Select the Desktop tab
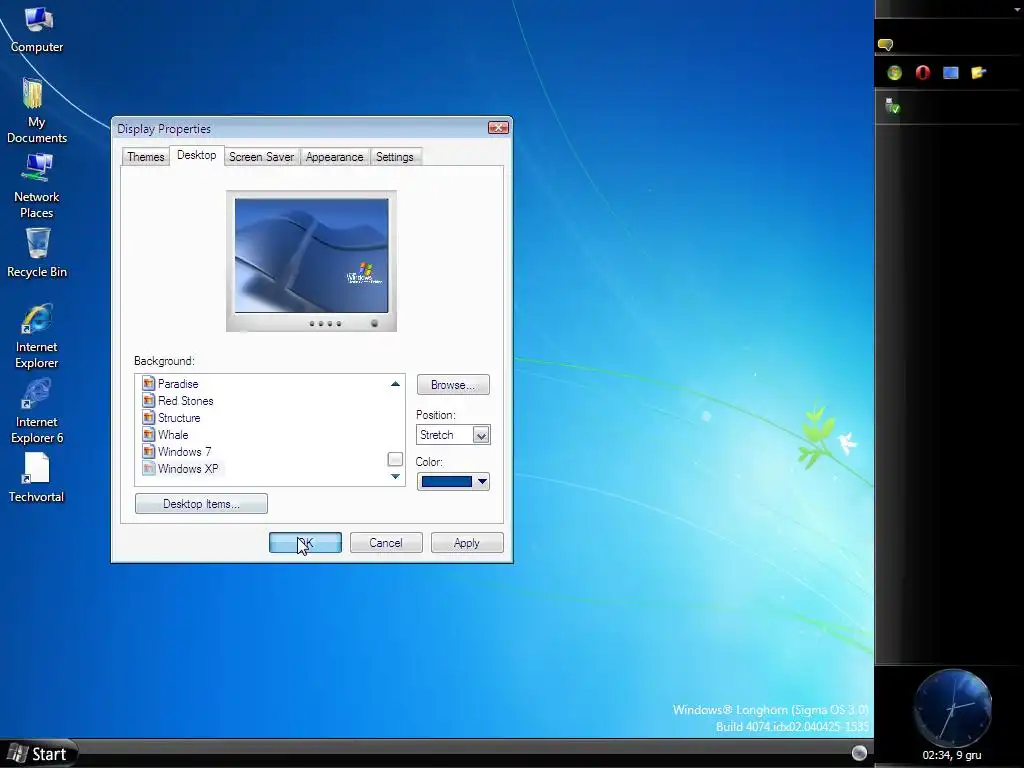This screenshot has height=768, width=1024. [x=197, y=155]
